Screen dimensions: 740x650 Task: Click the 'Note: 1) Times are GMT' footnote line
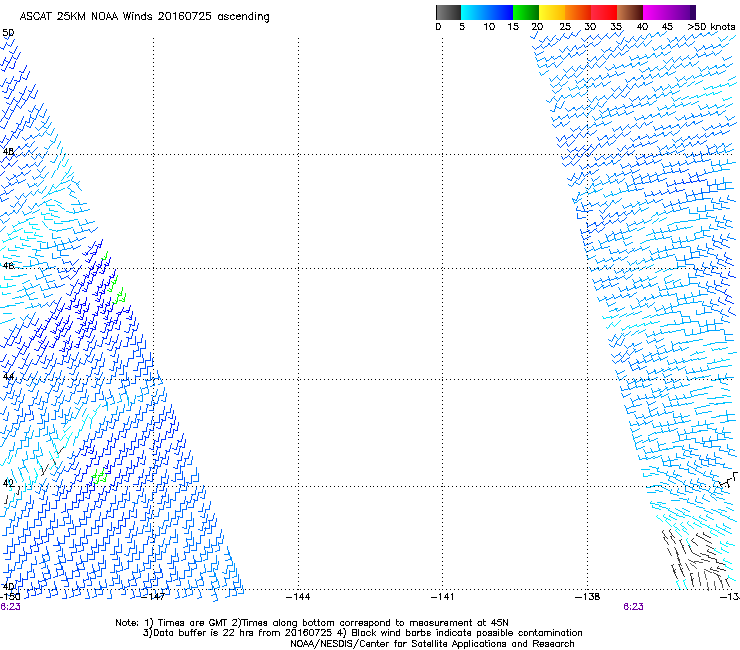point(312,623)
